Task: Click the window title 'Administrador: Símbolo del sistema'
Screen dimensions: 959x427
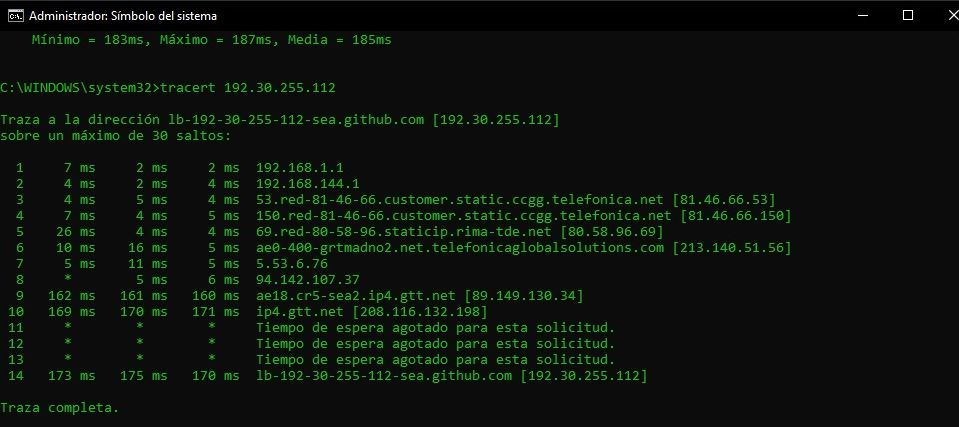Action: pyautogui.click(x=123, y=16)
